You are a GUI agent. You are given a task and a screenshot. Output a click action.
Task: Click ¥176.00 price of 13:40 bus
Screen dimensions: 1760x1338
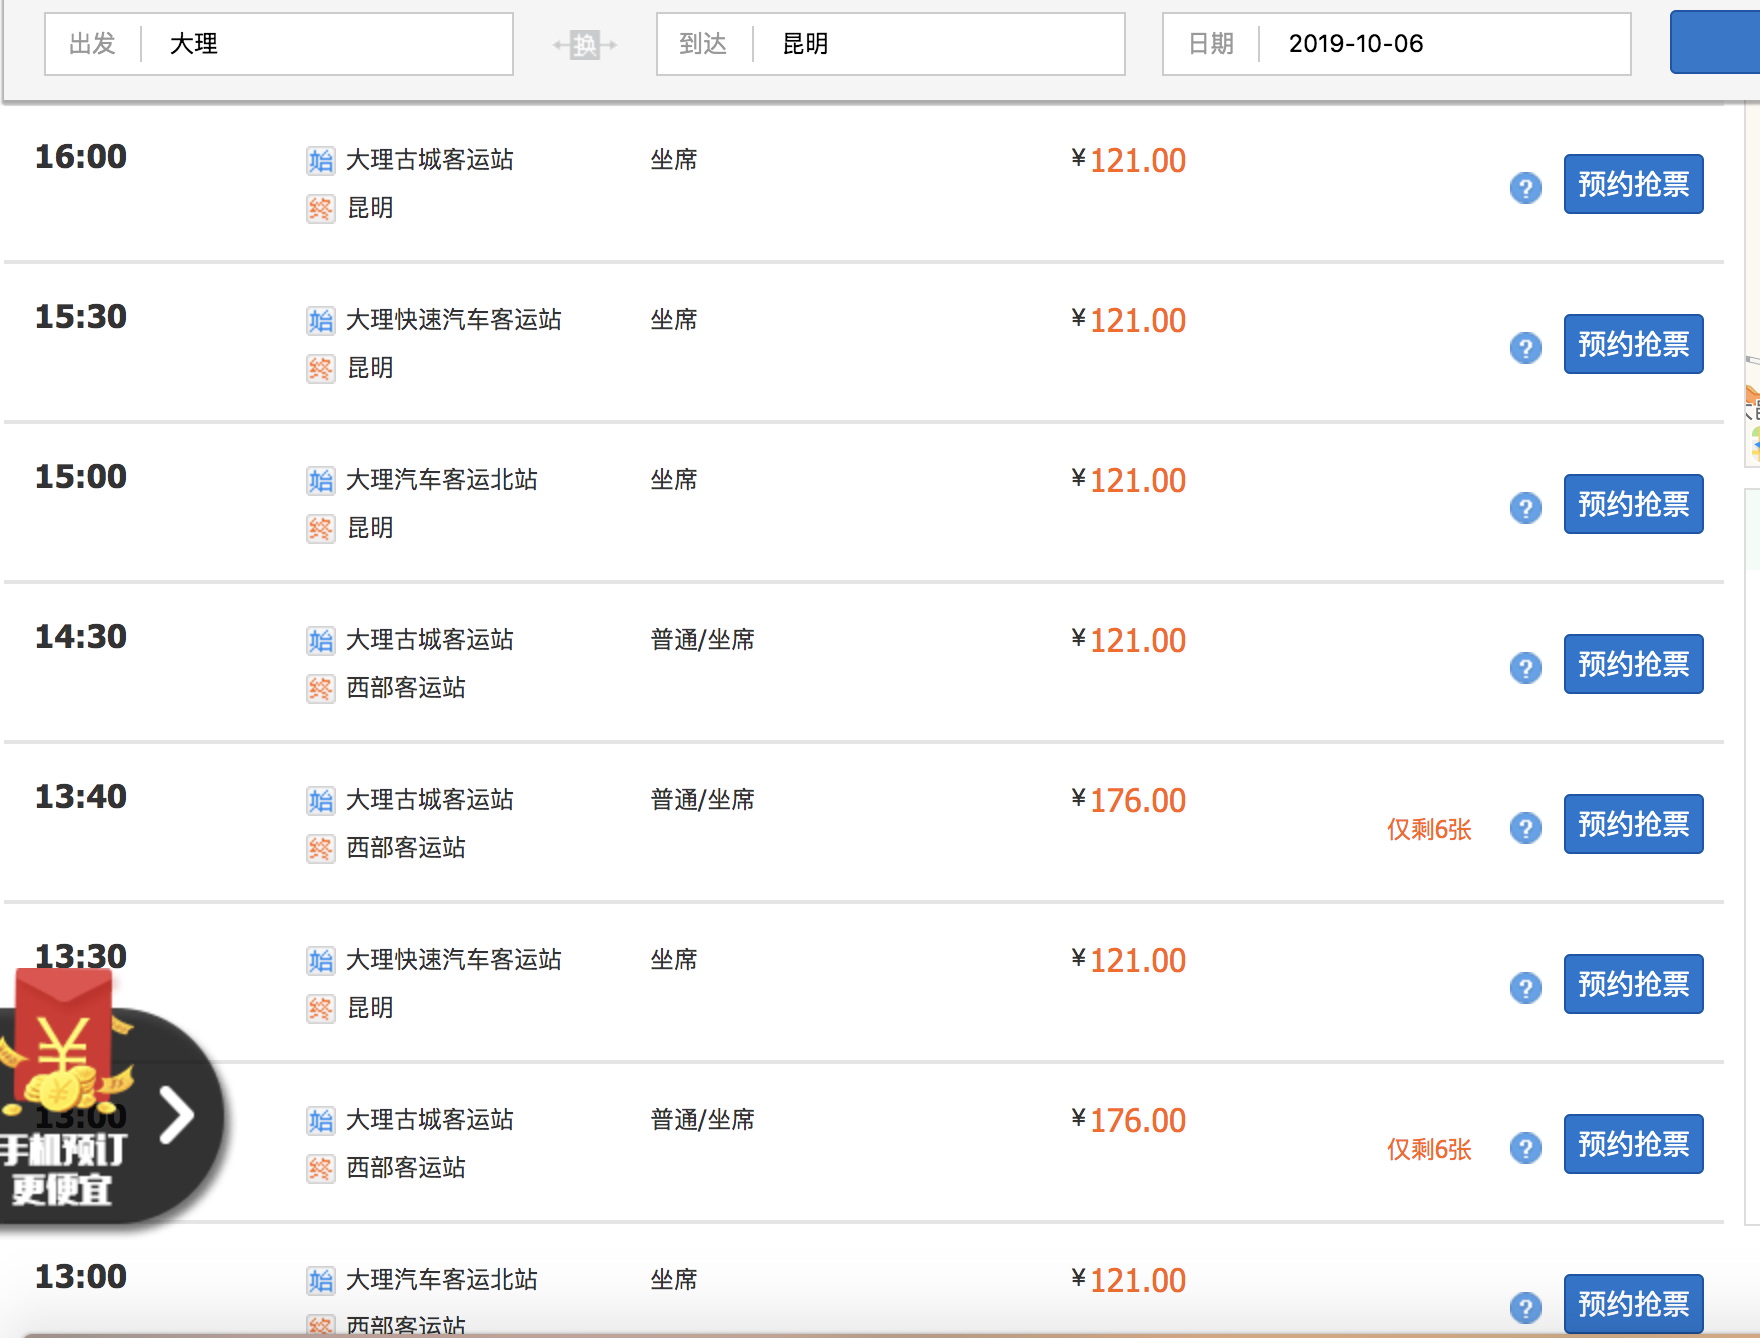click(1129, 800)
